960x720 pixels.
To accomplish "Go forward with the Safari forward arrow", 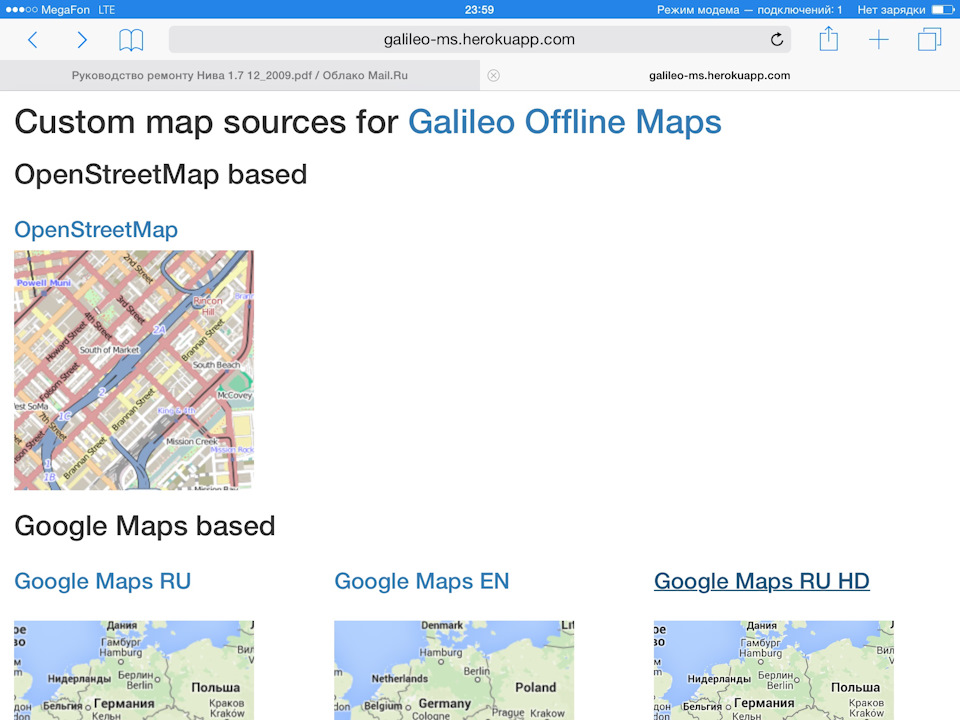I will (82, 40).
